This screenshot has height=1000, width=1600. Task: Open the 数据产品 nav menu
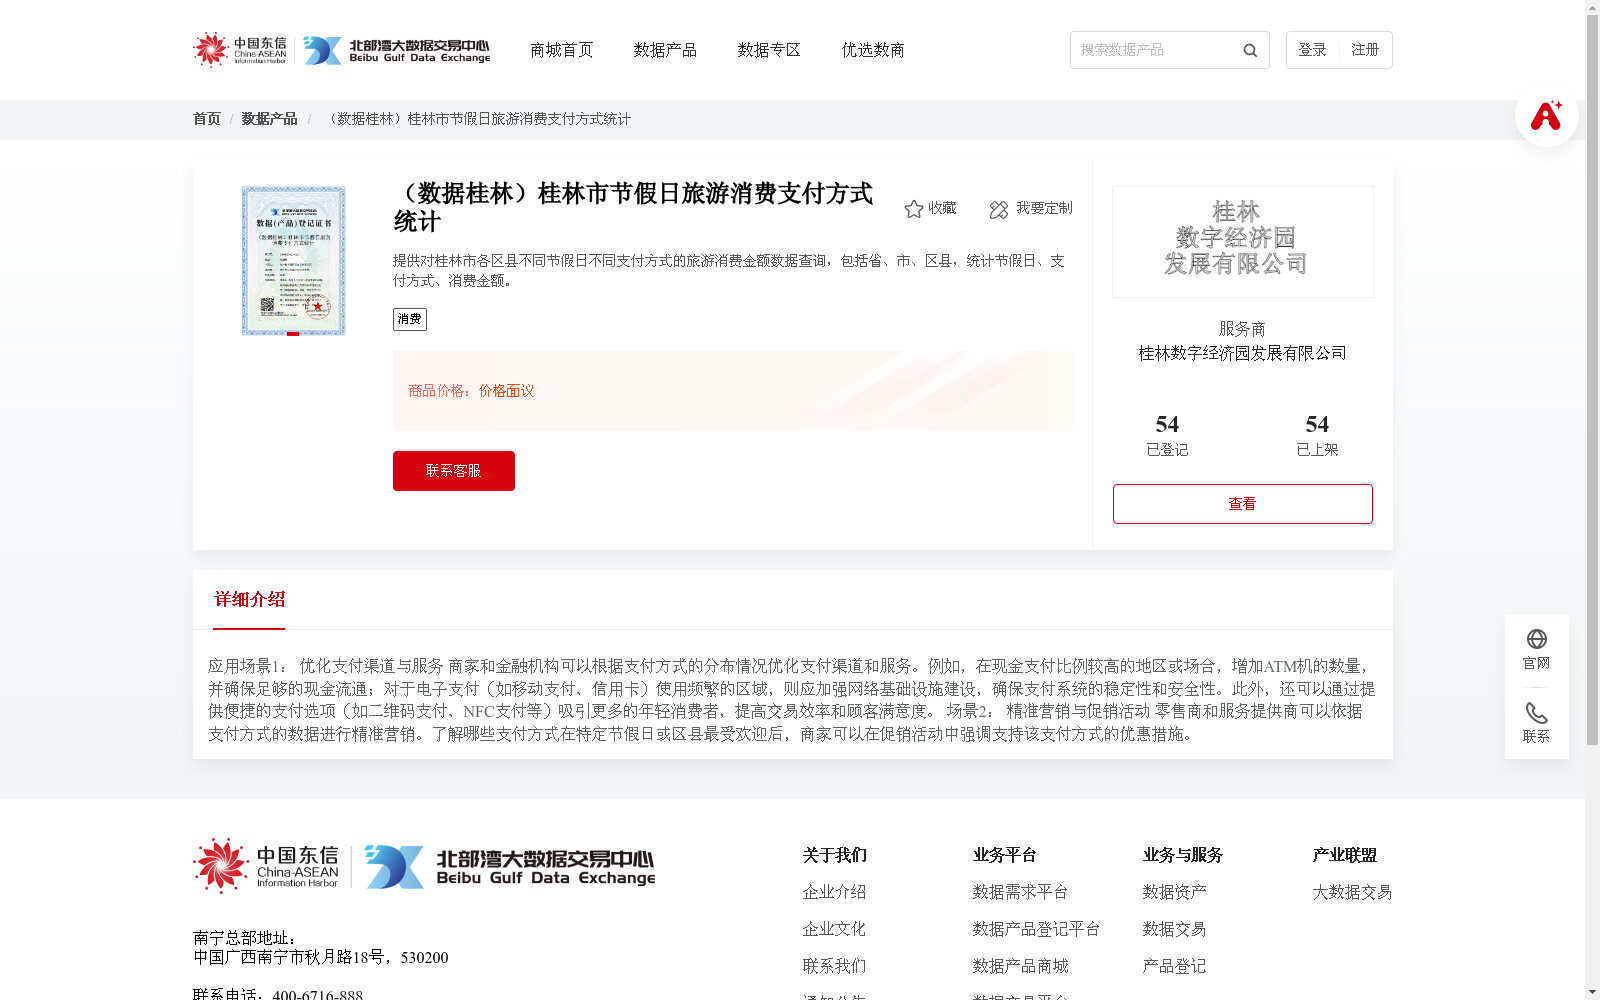coord(665,50)
